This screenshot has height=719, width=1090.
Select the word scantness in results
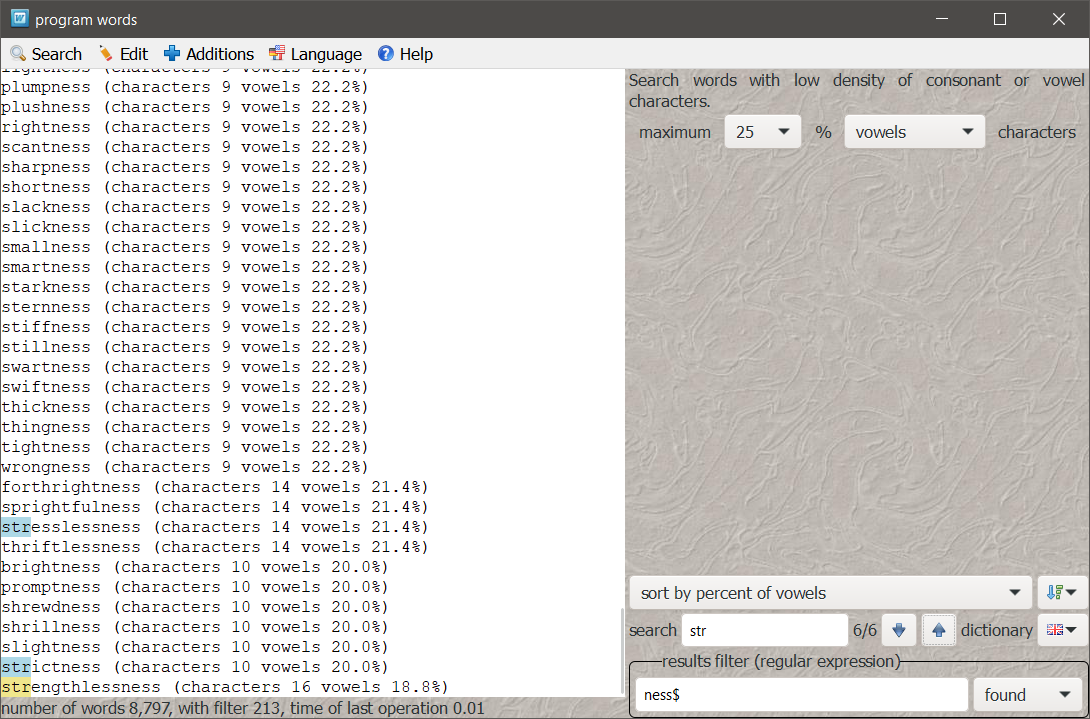(46, 147)
